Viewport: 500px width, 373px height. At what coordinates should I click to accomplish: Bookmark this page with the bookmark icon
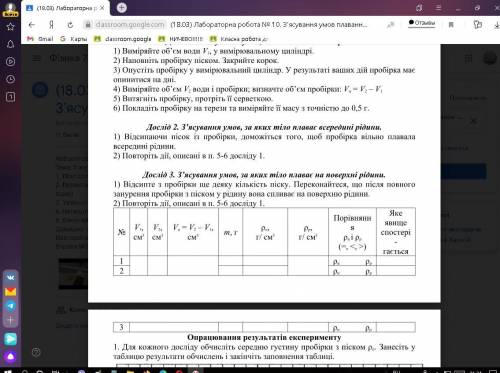click(451, 25)
